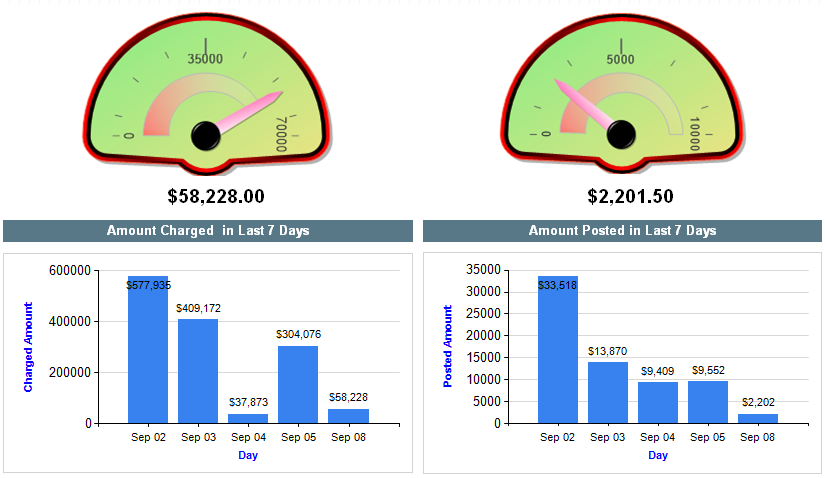Click the $2,201.50 posted gauge value

631,196
